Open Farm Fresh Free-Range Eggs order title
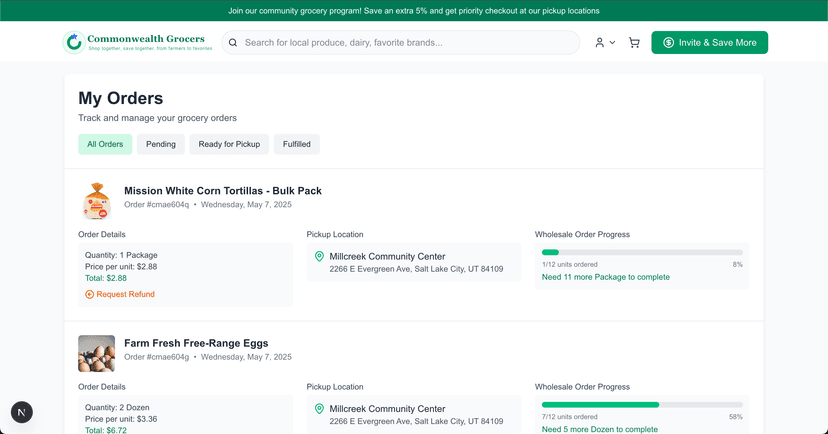The height and width of the screenshot is (434, 828). (196, 343)
